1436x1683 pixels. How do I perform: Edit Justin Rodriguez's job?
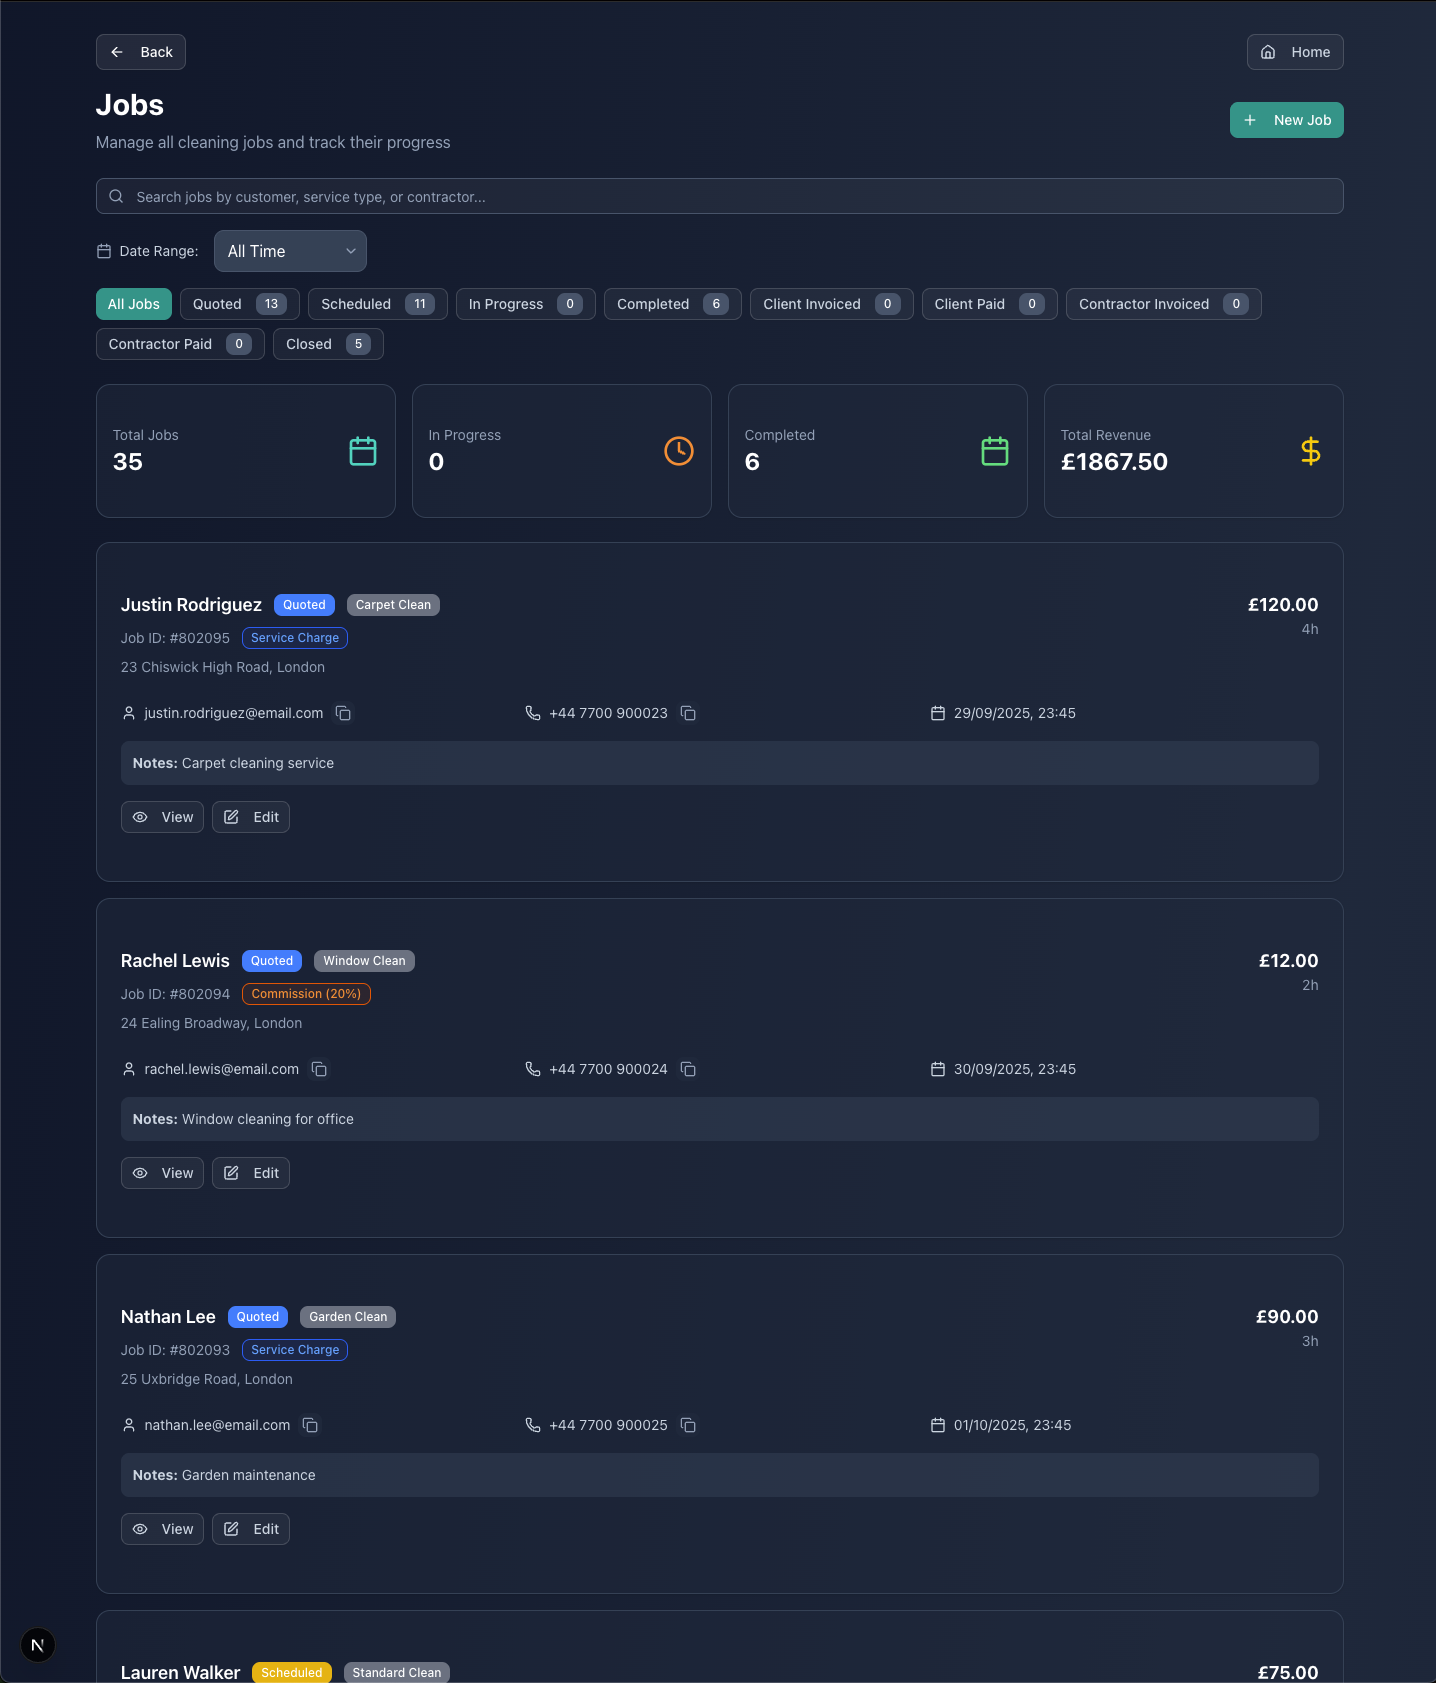(251, 817)
